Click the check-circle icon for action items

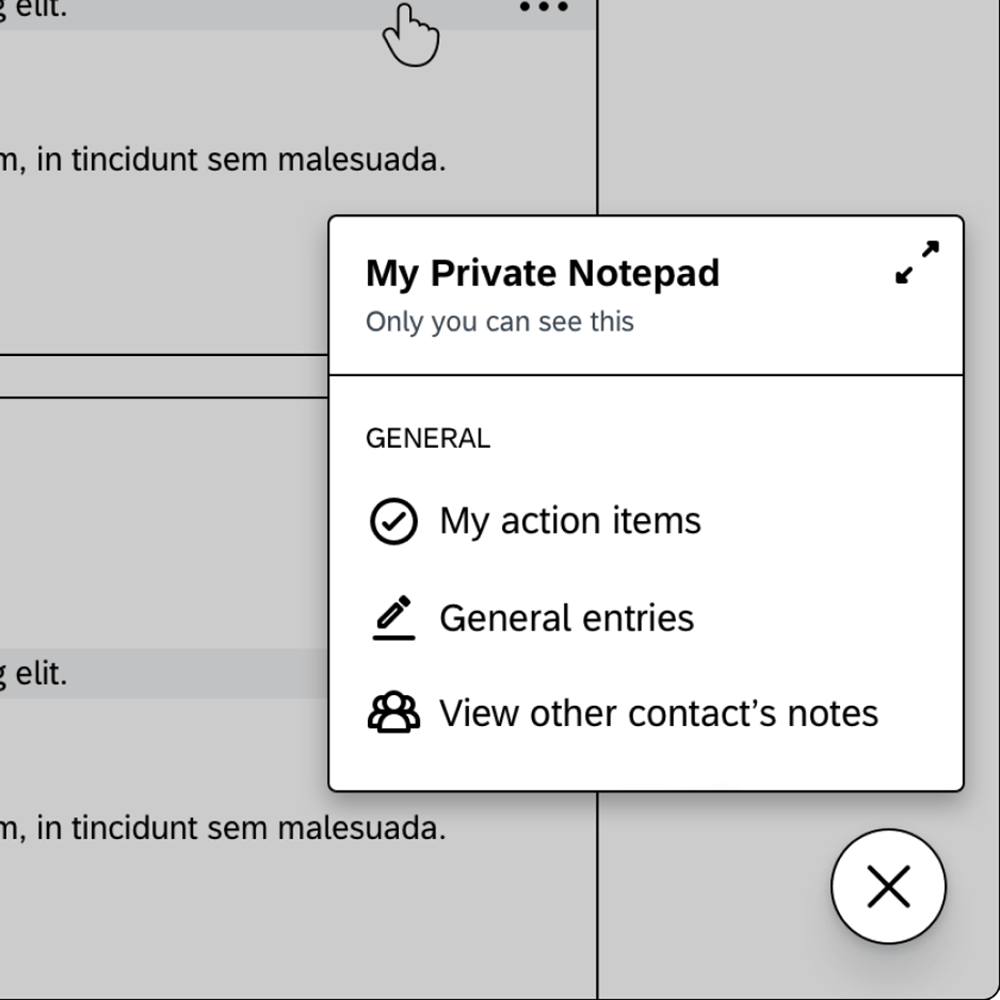pyautogui.click(x=394, y=521)
